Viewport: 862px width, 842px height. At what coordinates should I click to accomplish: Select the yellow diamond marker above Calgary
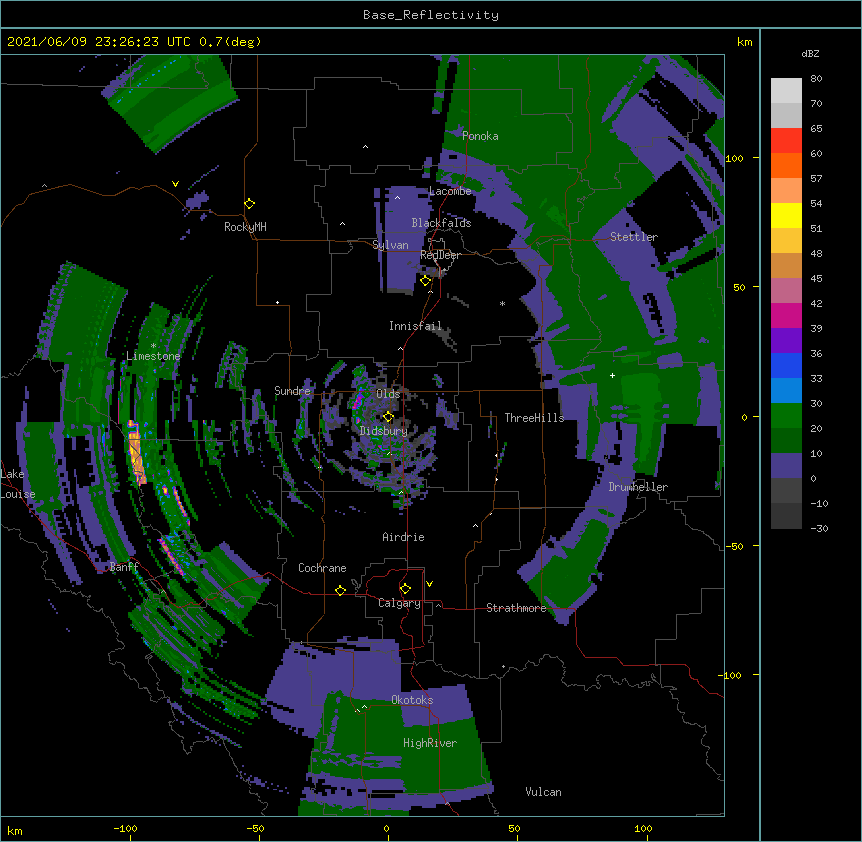point(405,589)
